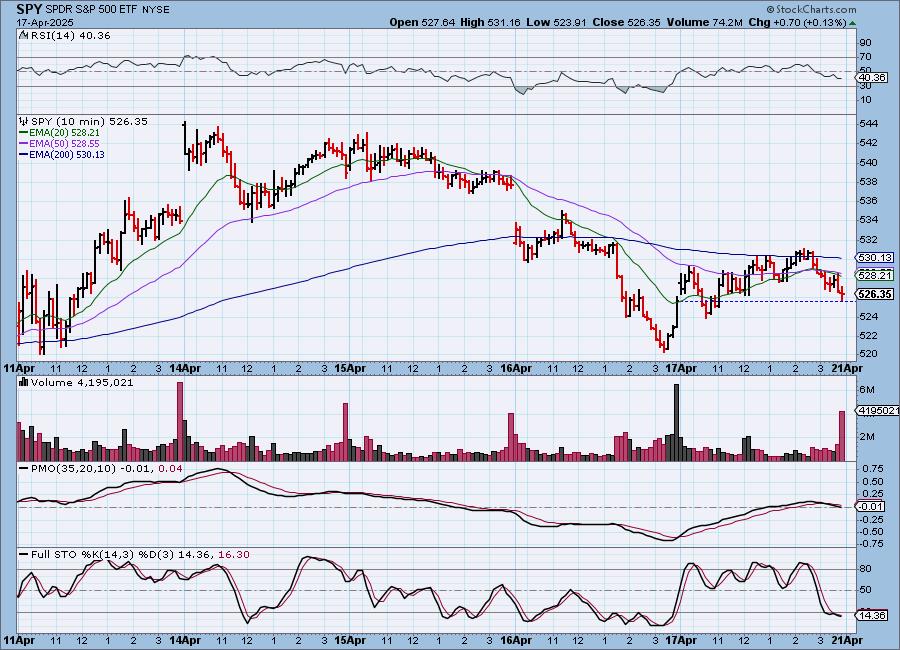
Task: Click the 2M volume axis label
Action: click(x=867, y=436)
